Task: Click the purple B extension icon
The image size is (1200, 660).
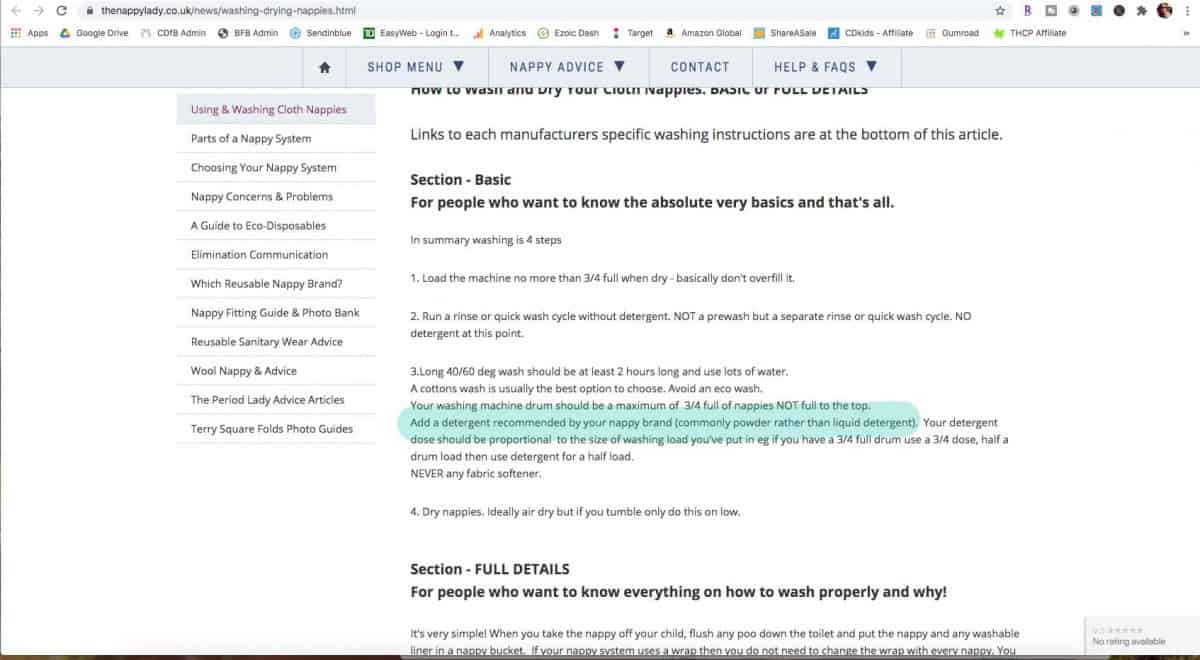Action: (1027, 11)
